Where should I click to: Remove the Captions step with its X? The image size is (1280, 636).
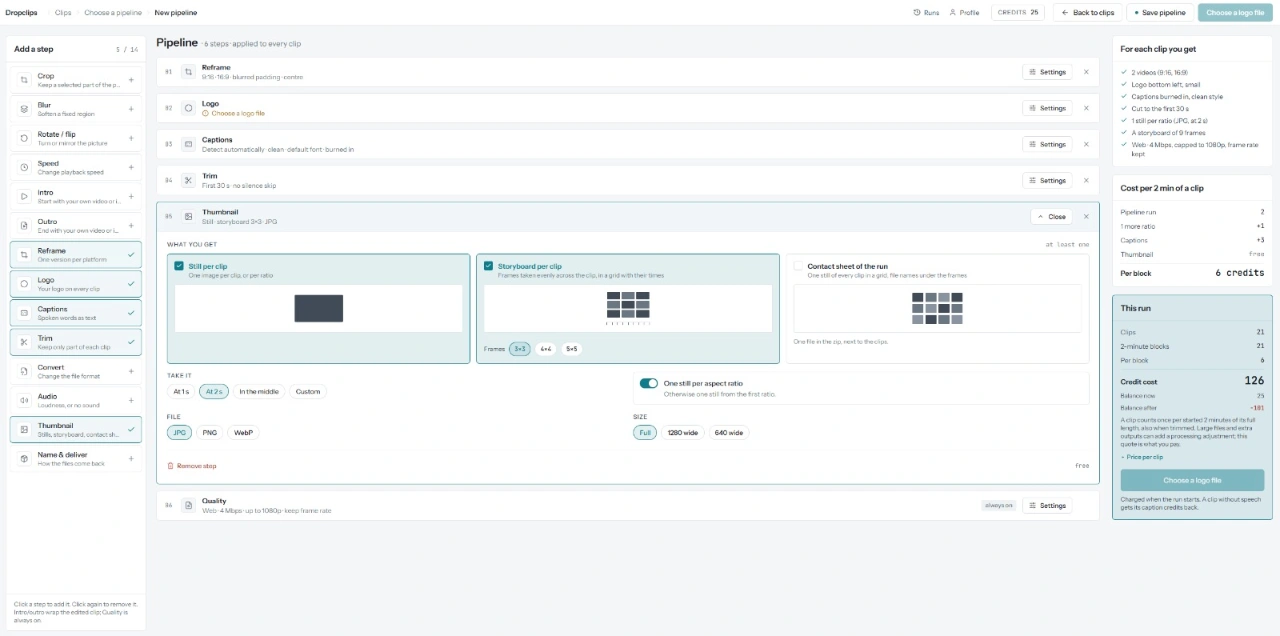coord(1086,144)
